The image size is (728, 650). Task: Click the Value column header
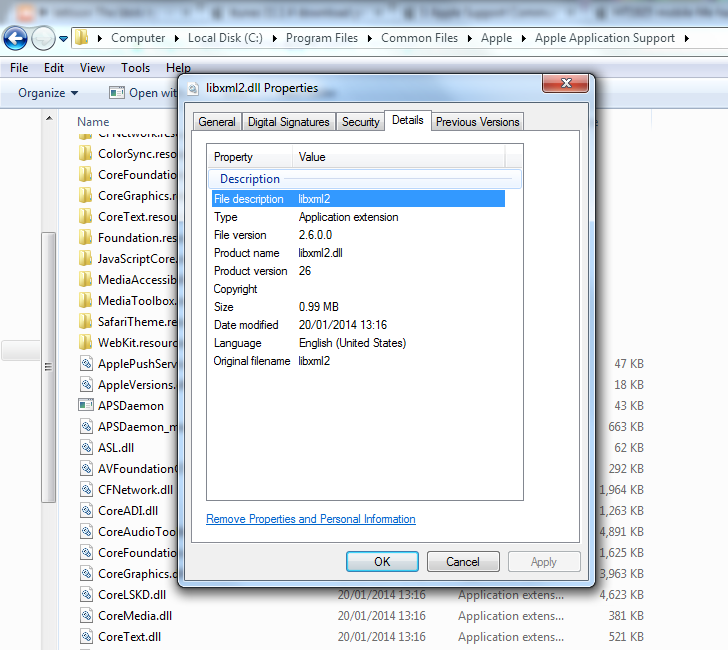pos(398,157)
